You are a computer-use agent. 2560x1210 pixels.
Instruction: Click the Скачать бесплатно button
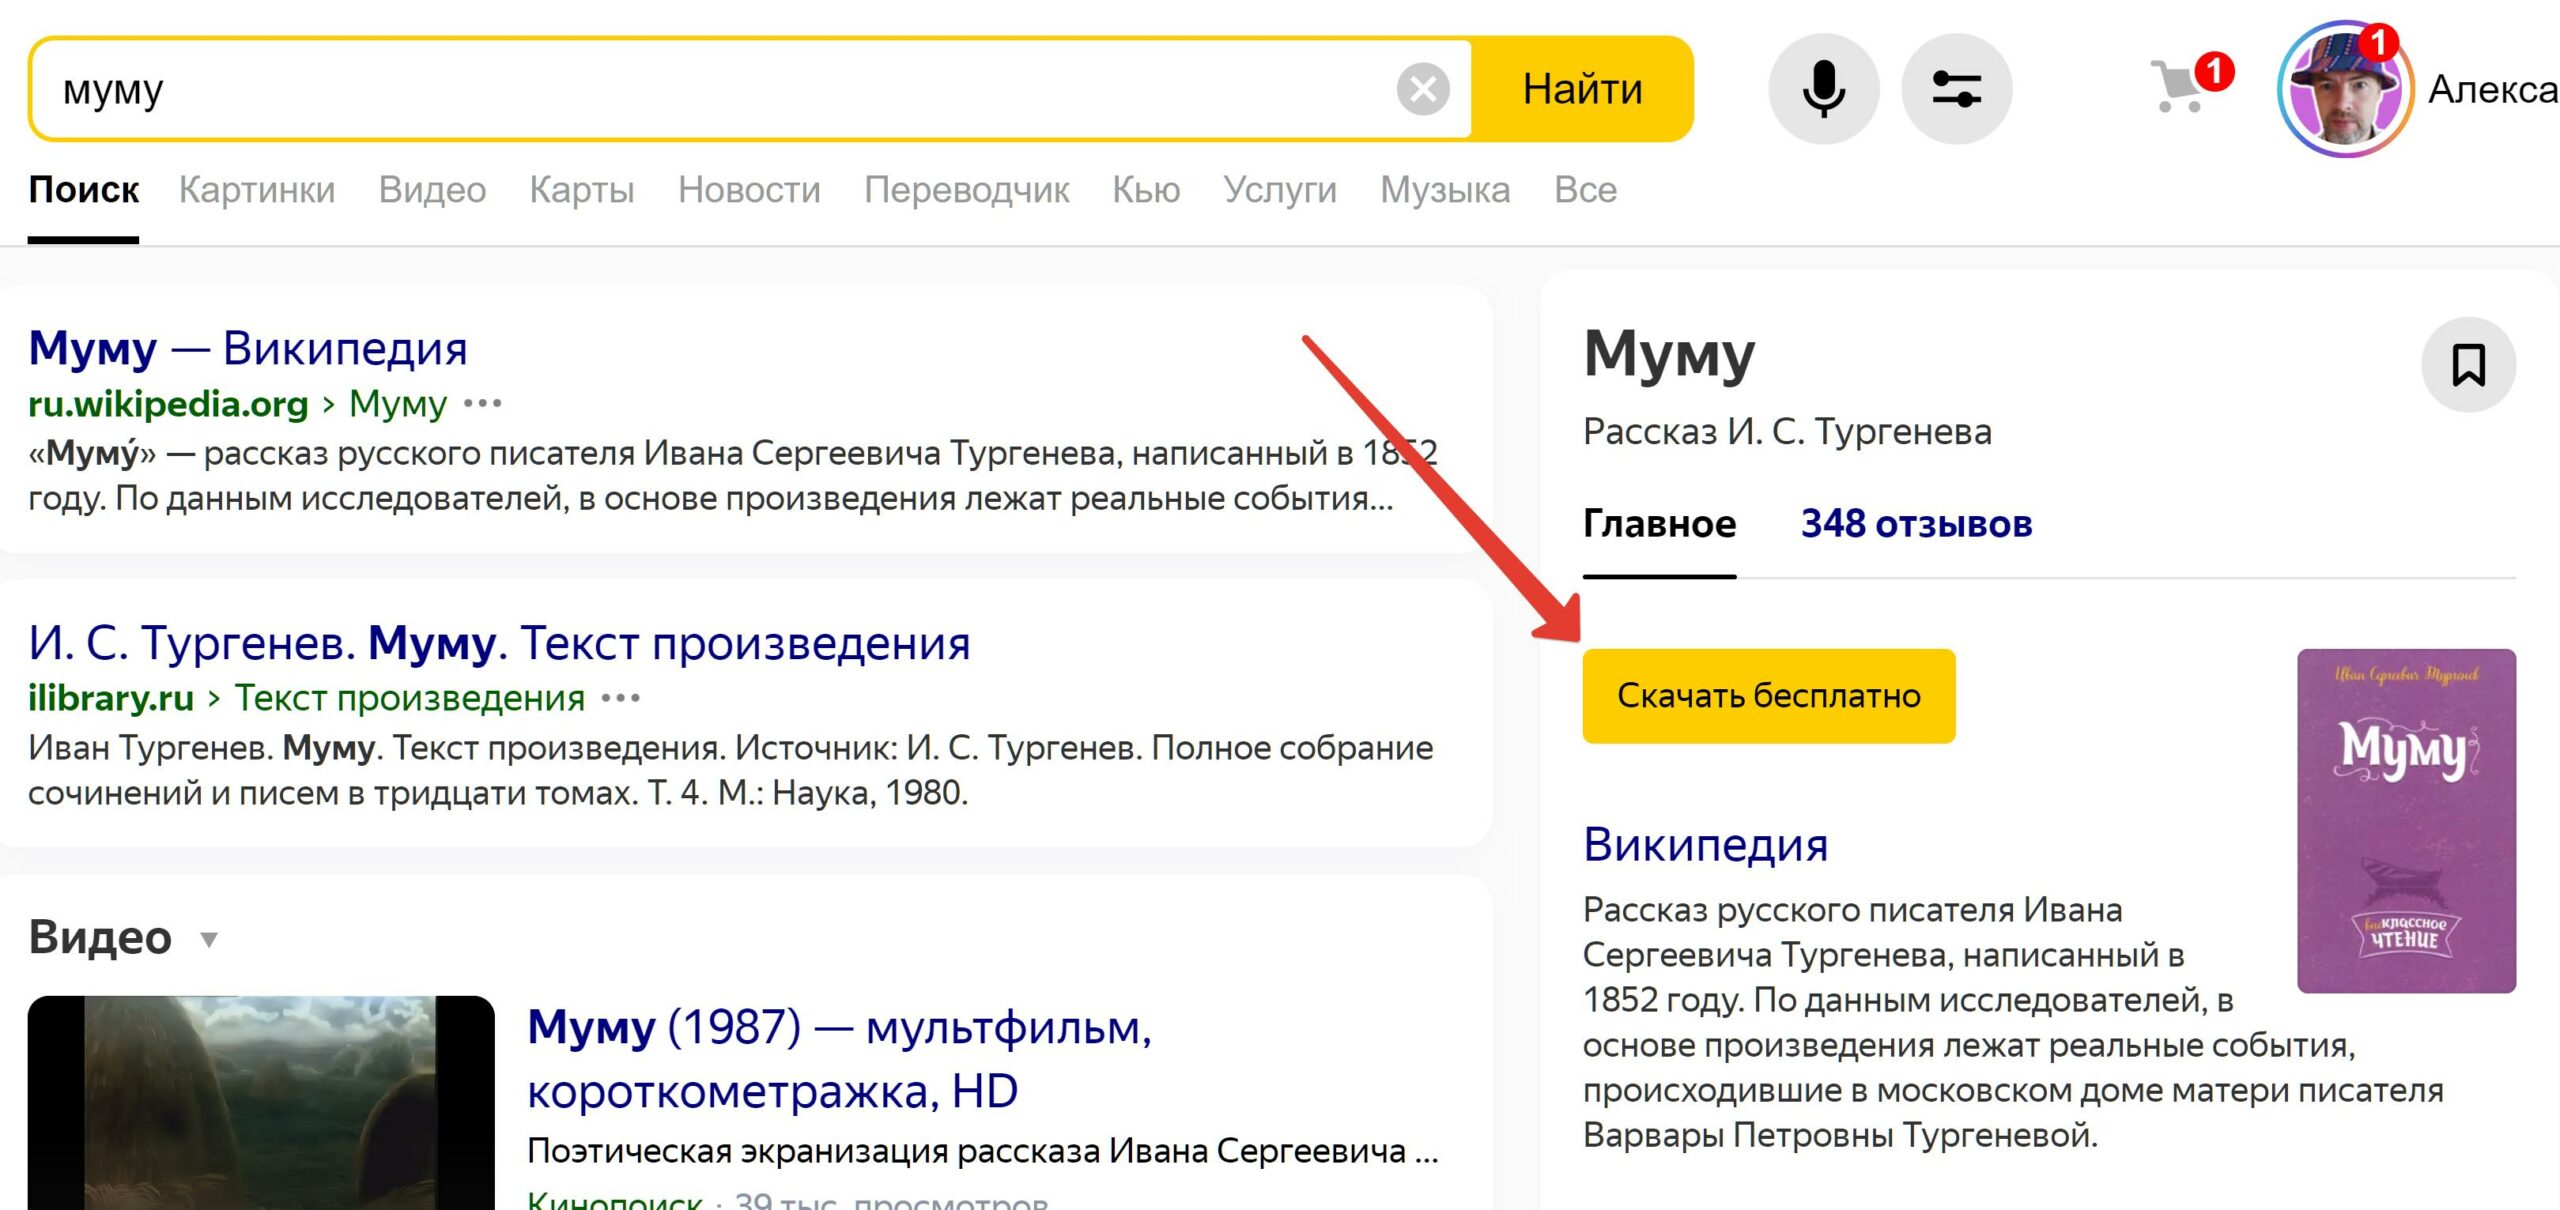pos(1768,696)
